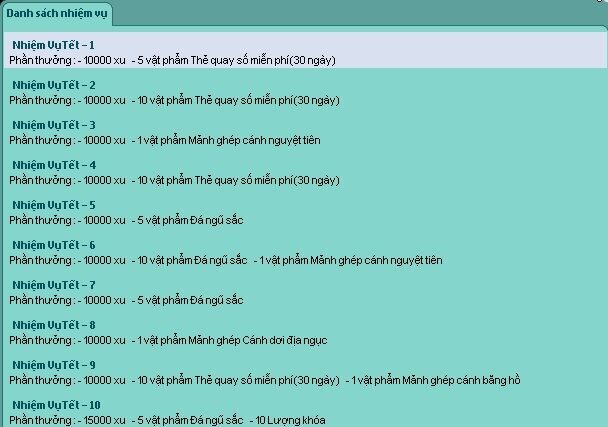The image size is (608, 427).
Task: Select Nhiệm Vụ Tết - 10 title
Action: pos(57,405)
